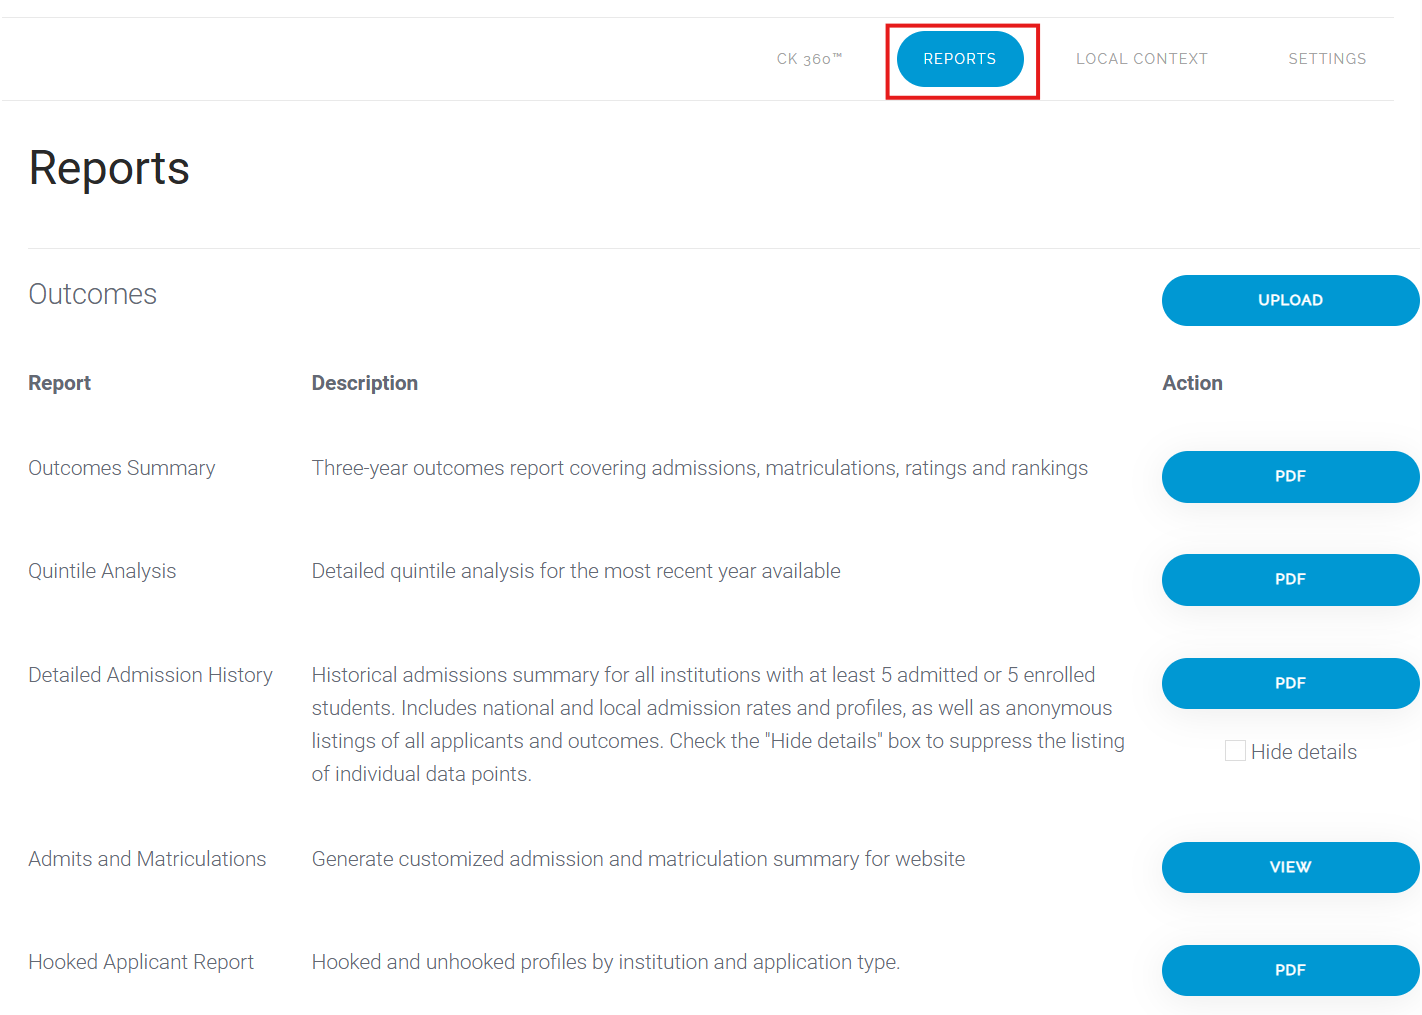This screenshot has width=1422, height=1015.
Task: Download Quintile Analysis PDF
Action: [1290, 579]
